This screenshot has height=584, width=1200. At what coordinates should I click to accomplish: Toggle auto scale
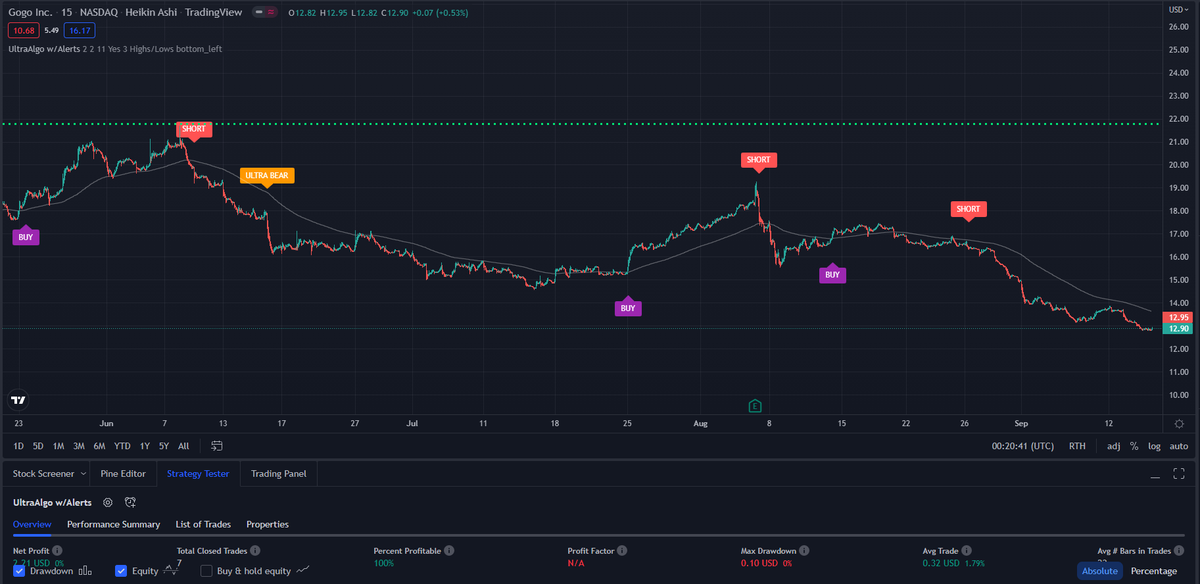point(1179,446)
